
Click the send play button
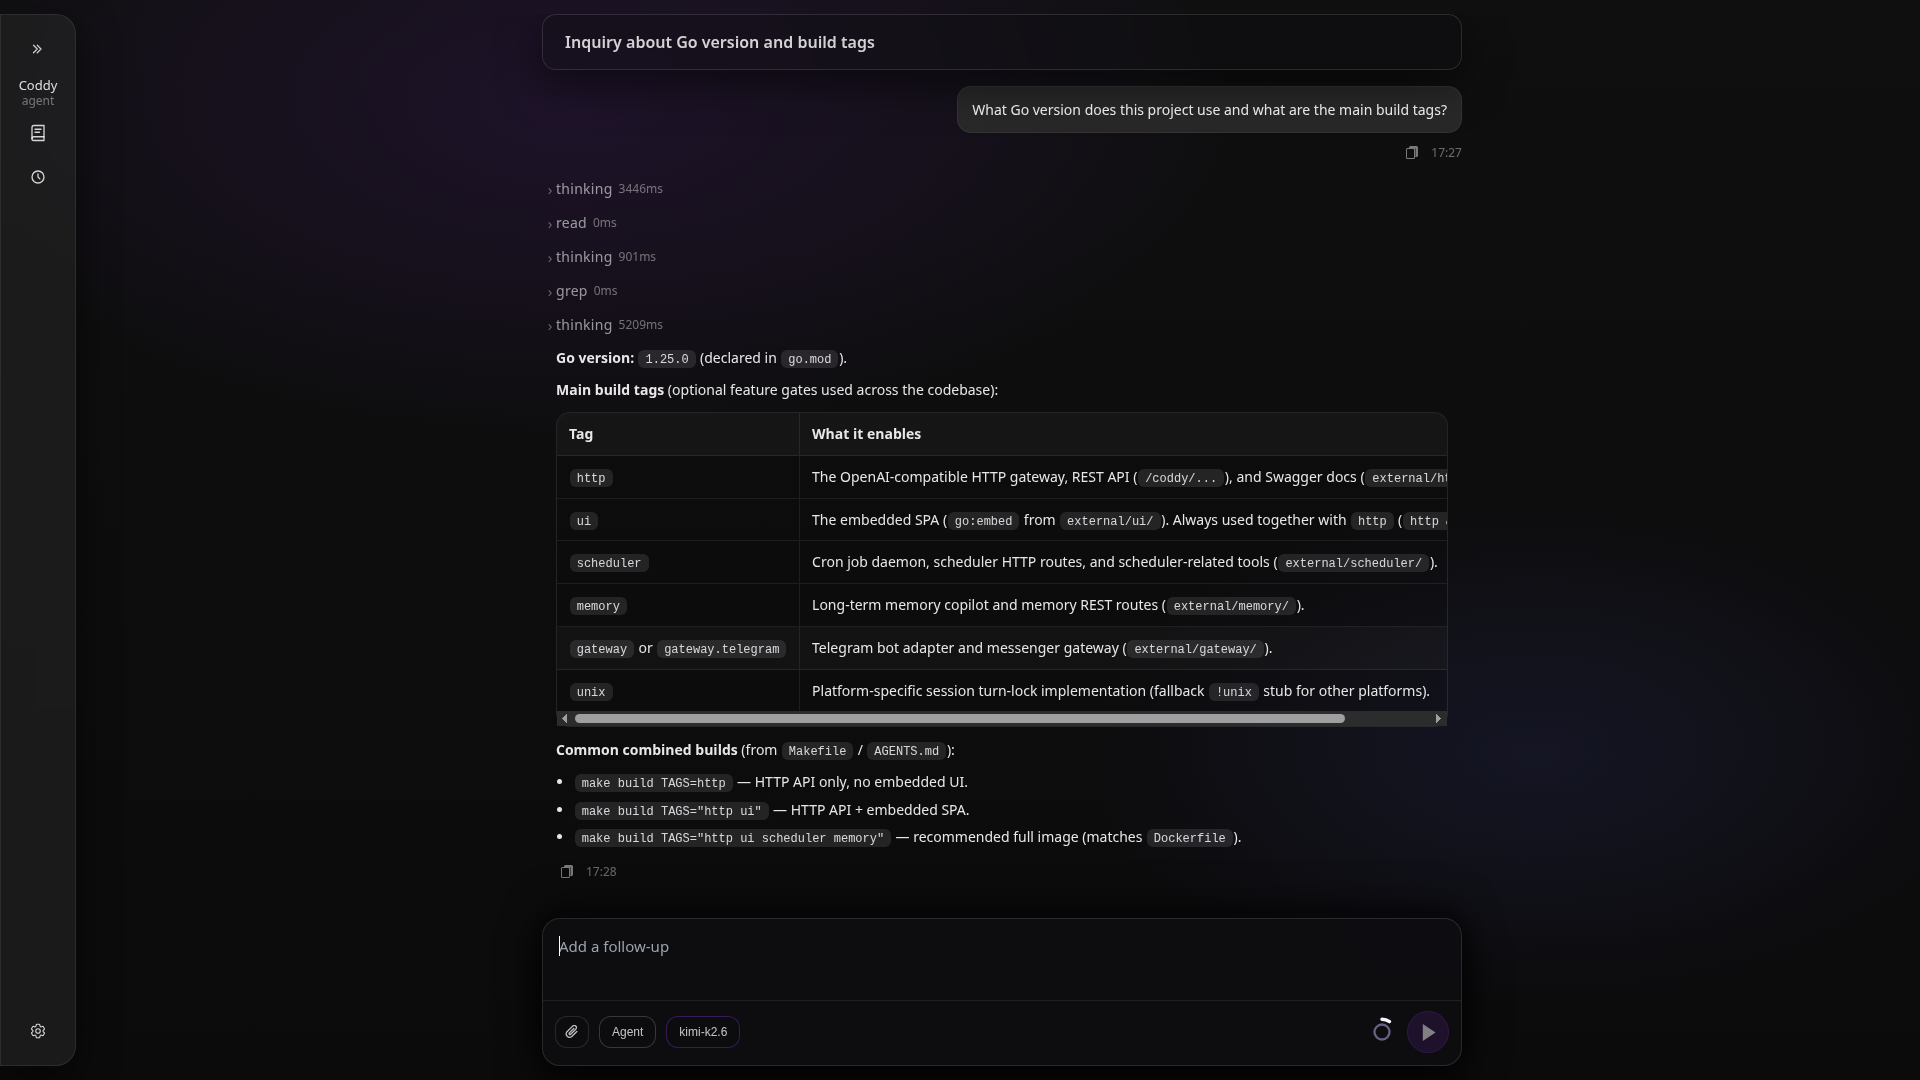tap(1428, 1032)
